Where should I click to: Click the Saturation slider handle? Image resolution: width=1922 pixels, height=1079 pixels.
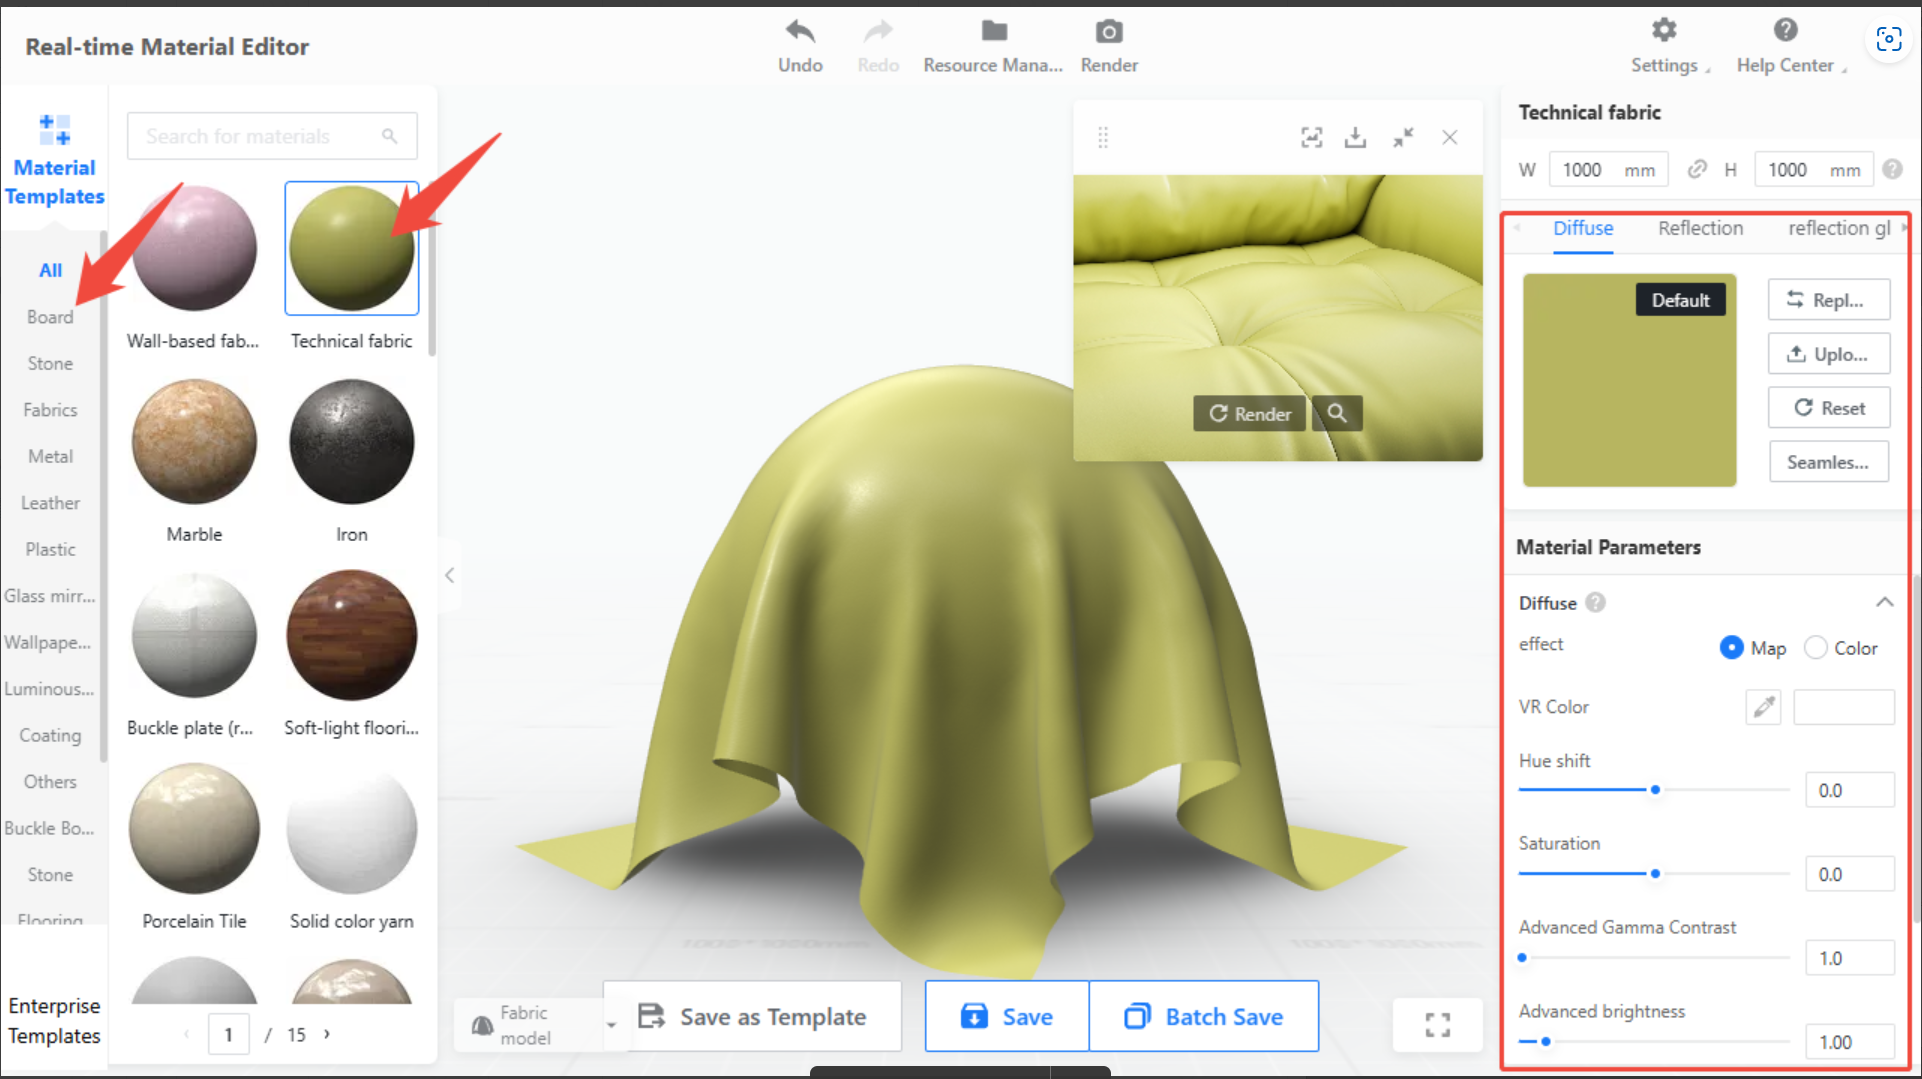pos(1655,874)
